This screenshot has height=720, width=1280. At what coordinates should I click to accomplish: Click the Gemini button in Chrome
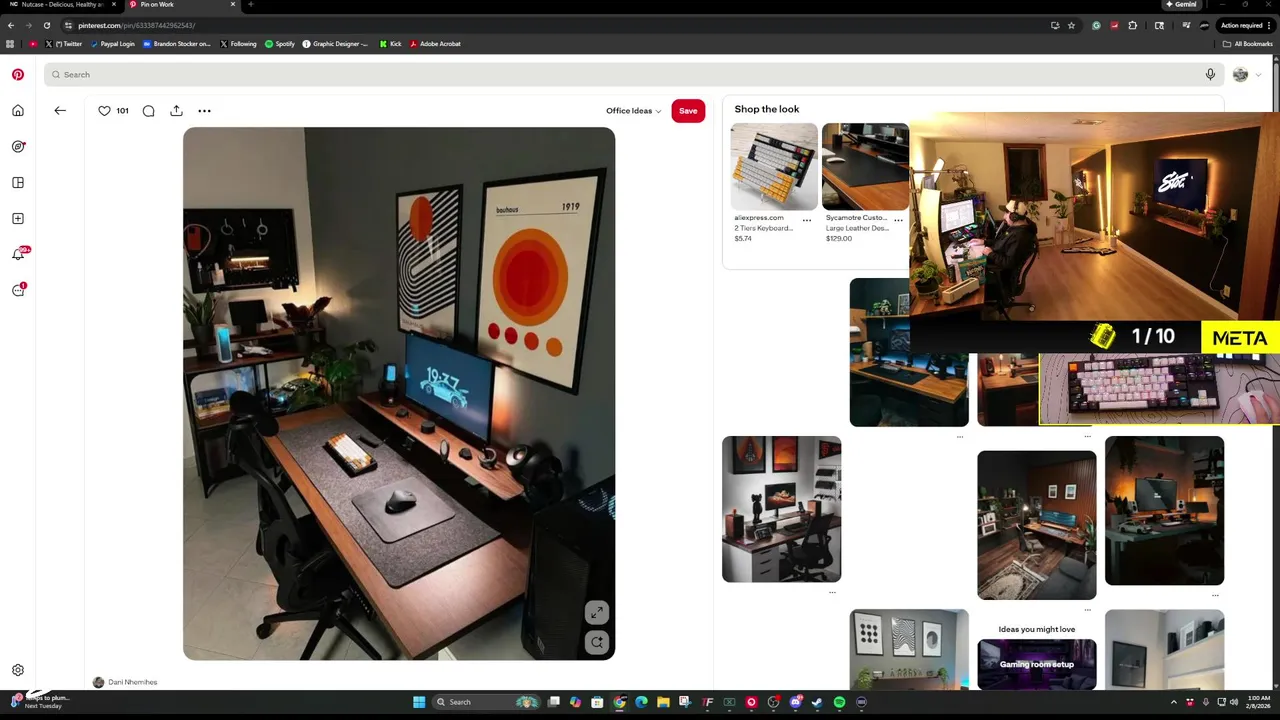click(x=1181, y=4)
